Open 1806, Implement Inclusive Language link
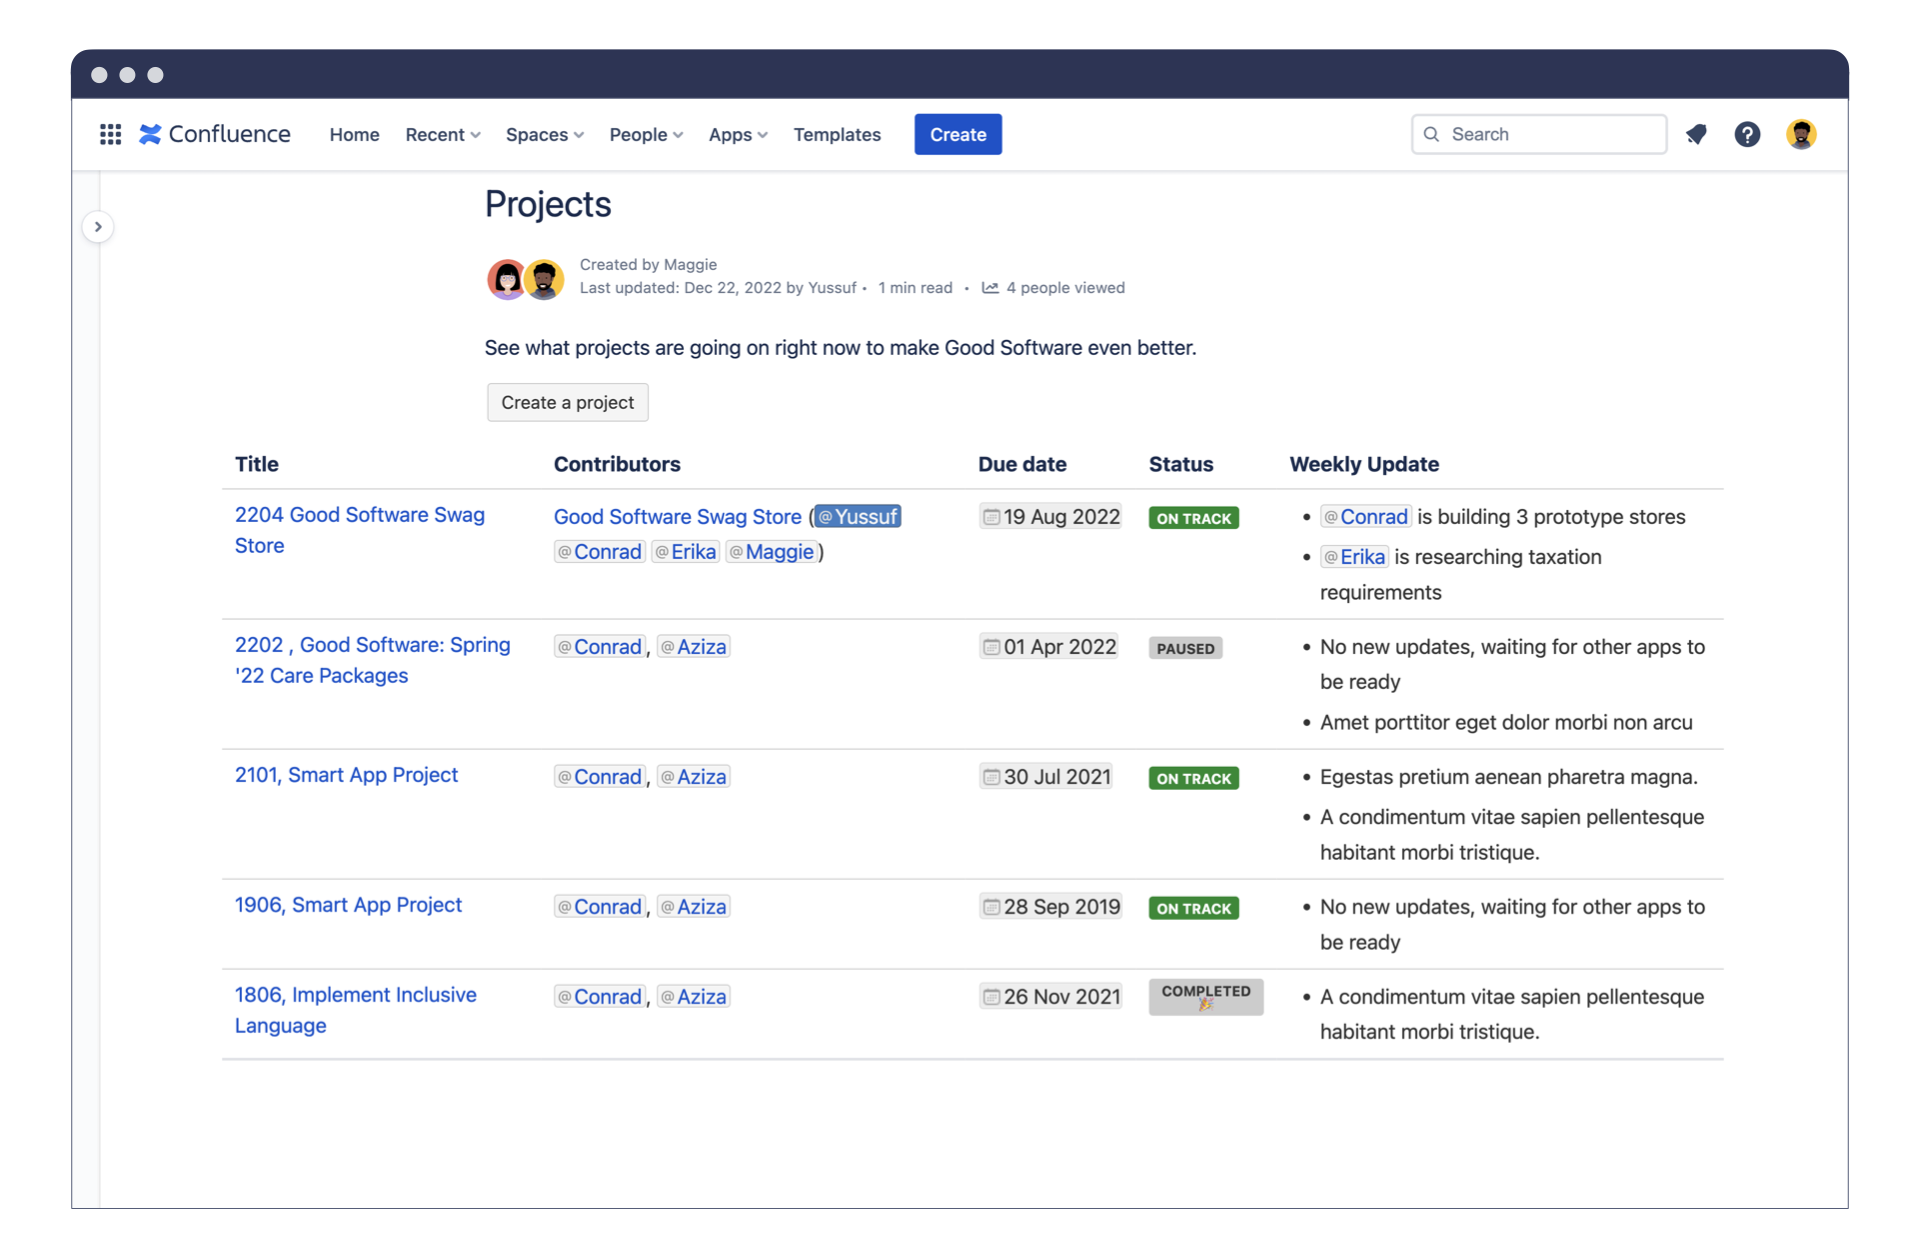 click(355, 1010)
